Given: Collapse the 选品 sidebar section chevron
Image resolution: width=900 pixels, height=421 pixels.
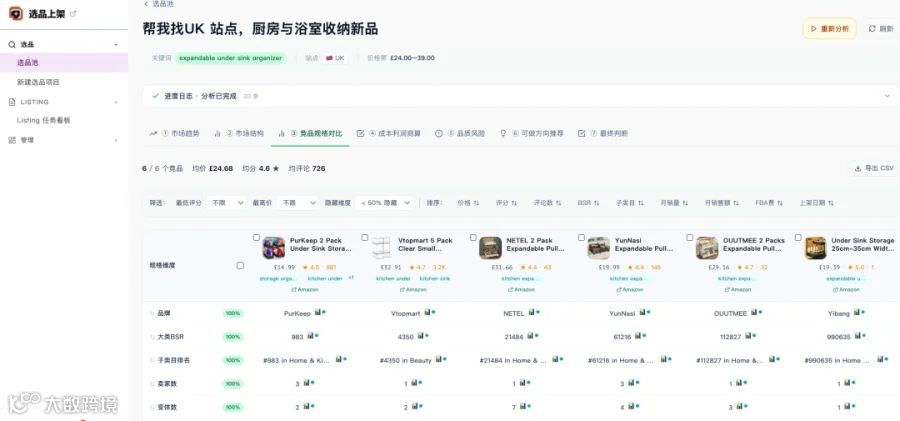Looking at the screenshot, I should coord(116,44).
